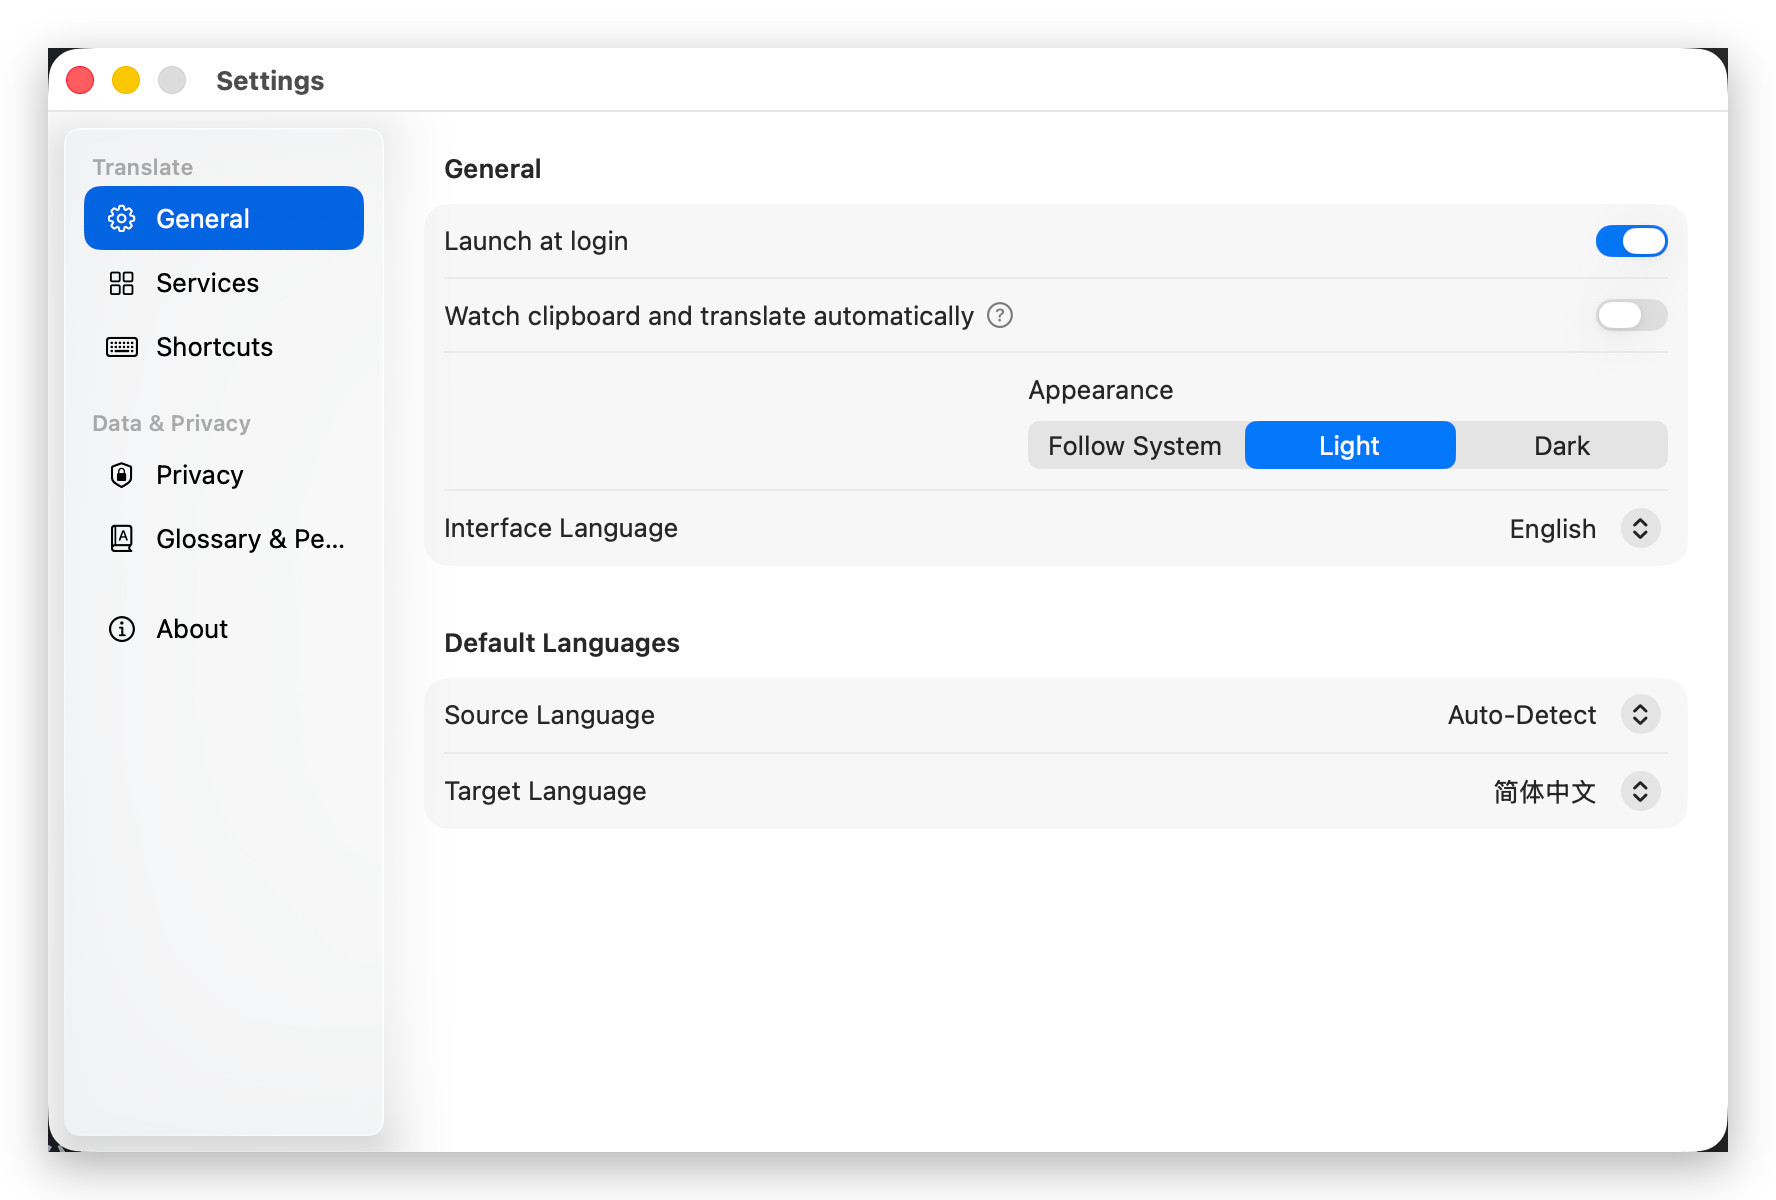This screenshot has height=1200, width=1776.
Task: Click the Default Languages heading
Action: pyautogui.click(x=562, y=643)
